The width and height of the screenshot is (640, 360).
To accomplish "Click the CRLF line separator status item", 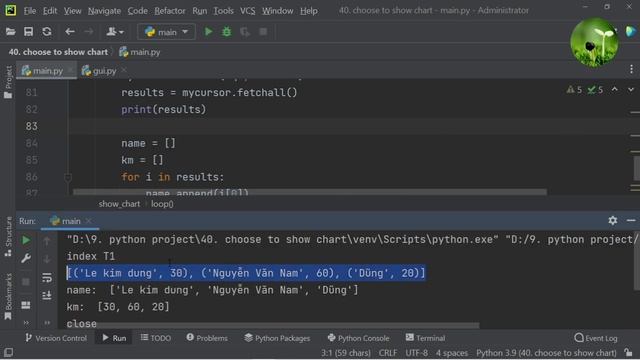I will point(388,353).
